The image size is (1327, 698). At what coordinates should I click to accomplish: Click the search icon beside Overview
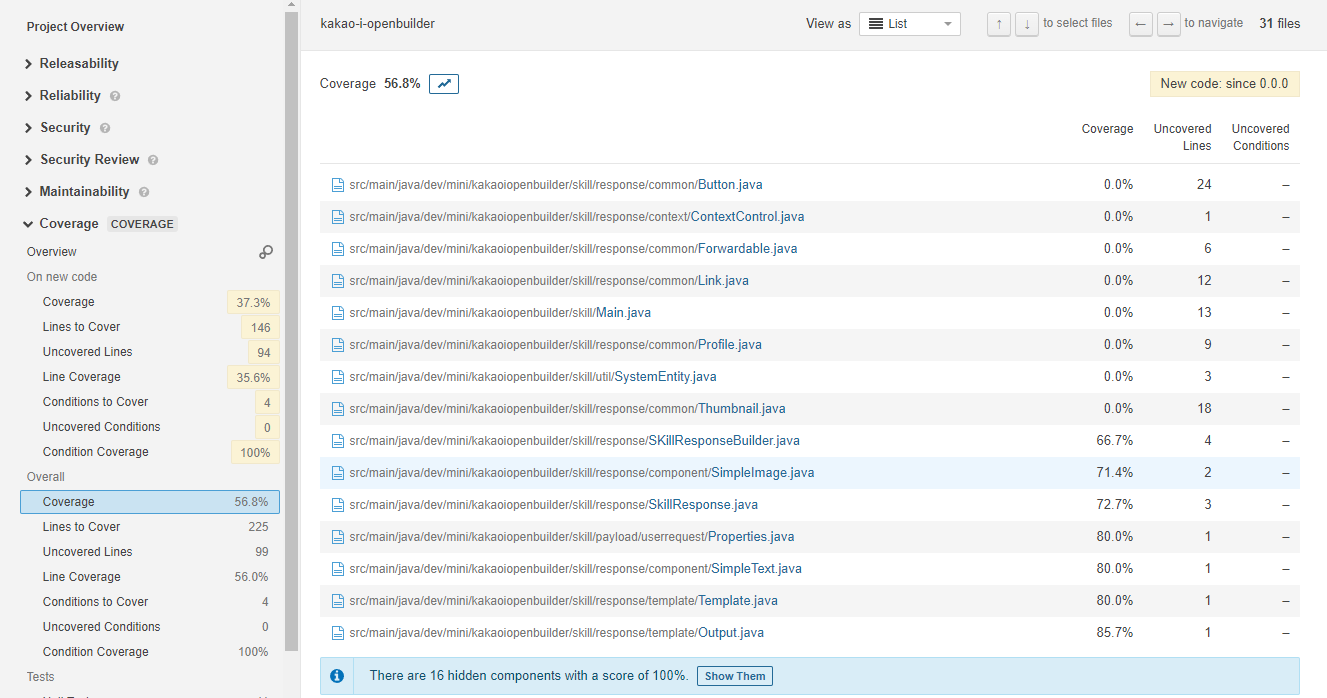265,252
